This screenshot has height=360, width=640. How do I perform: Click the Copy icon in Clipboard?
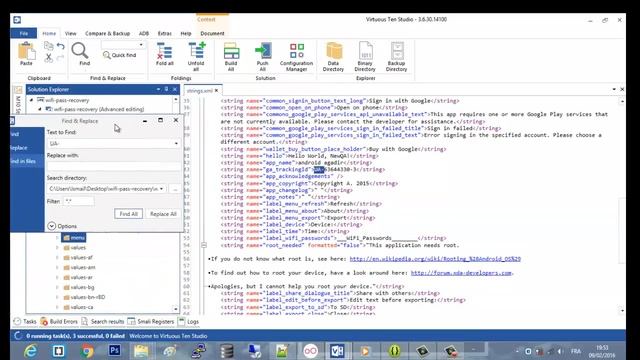point(49,46)
